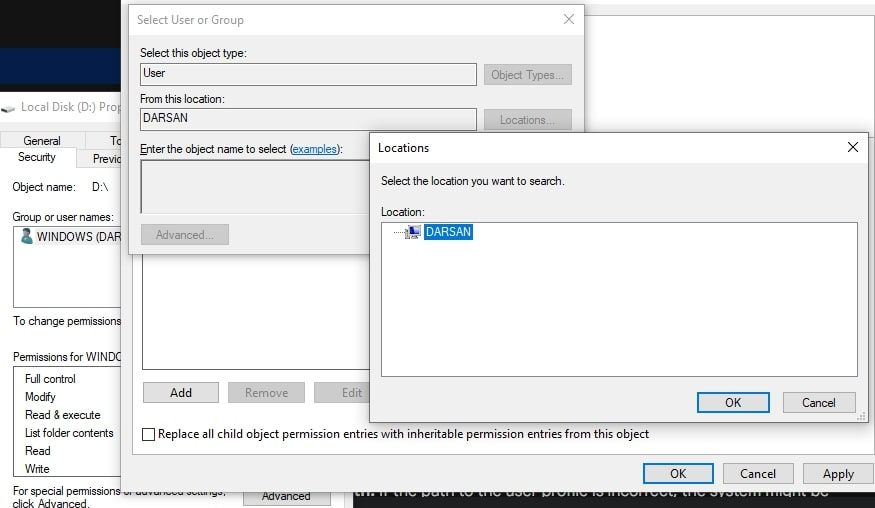Select WINDOWS user in Group or user names
This screenshot has width=875, height=508.
(70, 236)
